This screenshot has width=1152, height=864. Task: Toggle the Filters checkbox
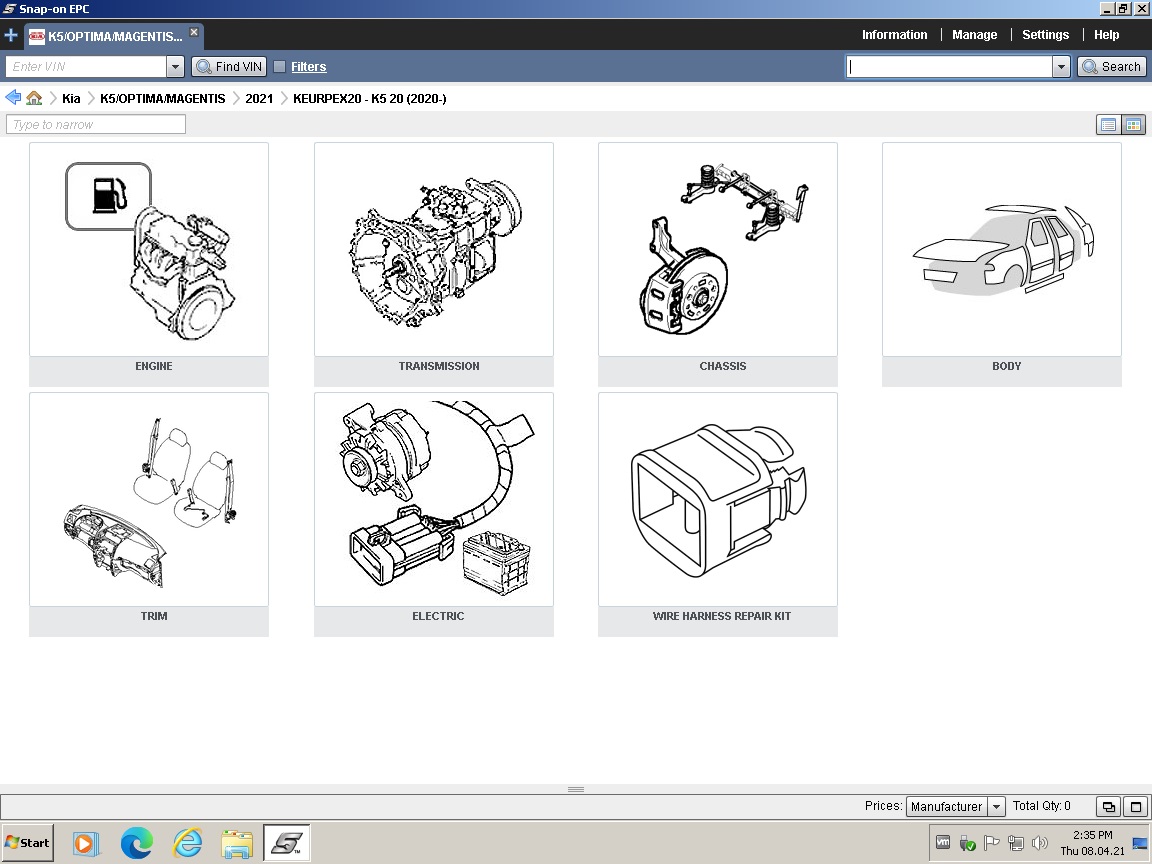279,67
